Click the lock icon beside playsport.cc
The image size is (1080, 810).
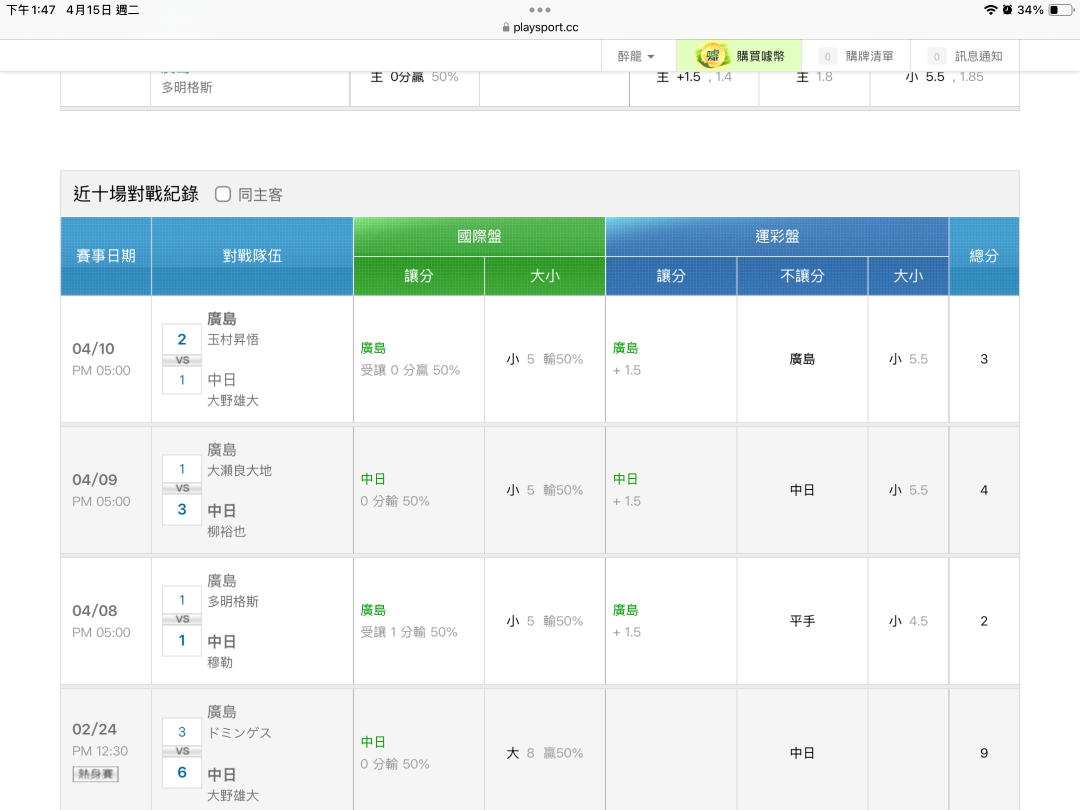(x=506, y=28)
